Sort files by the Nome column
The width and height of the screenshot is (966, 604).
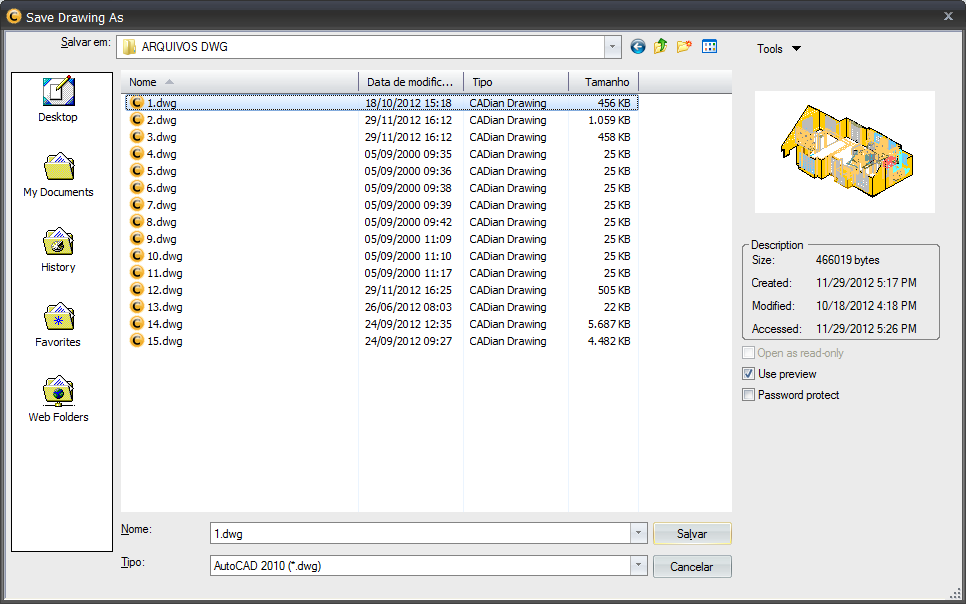[240, 82]
